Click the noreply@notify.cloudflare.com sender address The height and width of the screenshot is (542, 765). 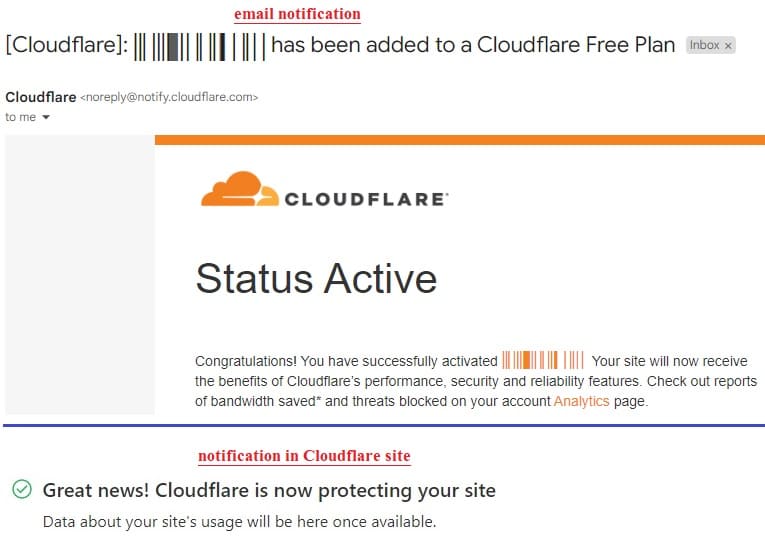coord(169,97)
